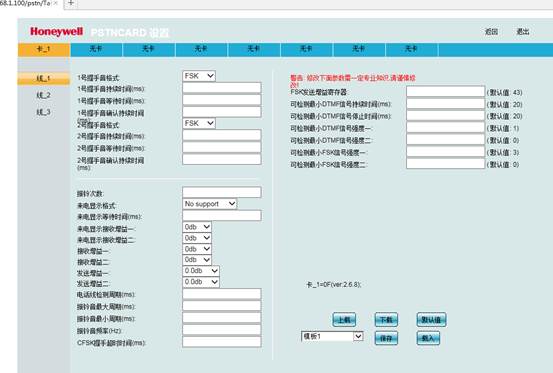
Task: Open a new browser tab with plus icon
Action: [71, 3]
